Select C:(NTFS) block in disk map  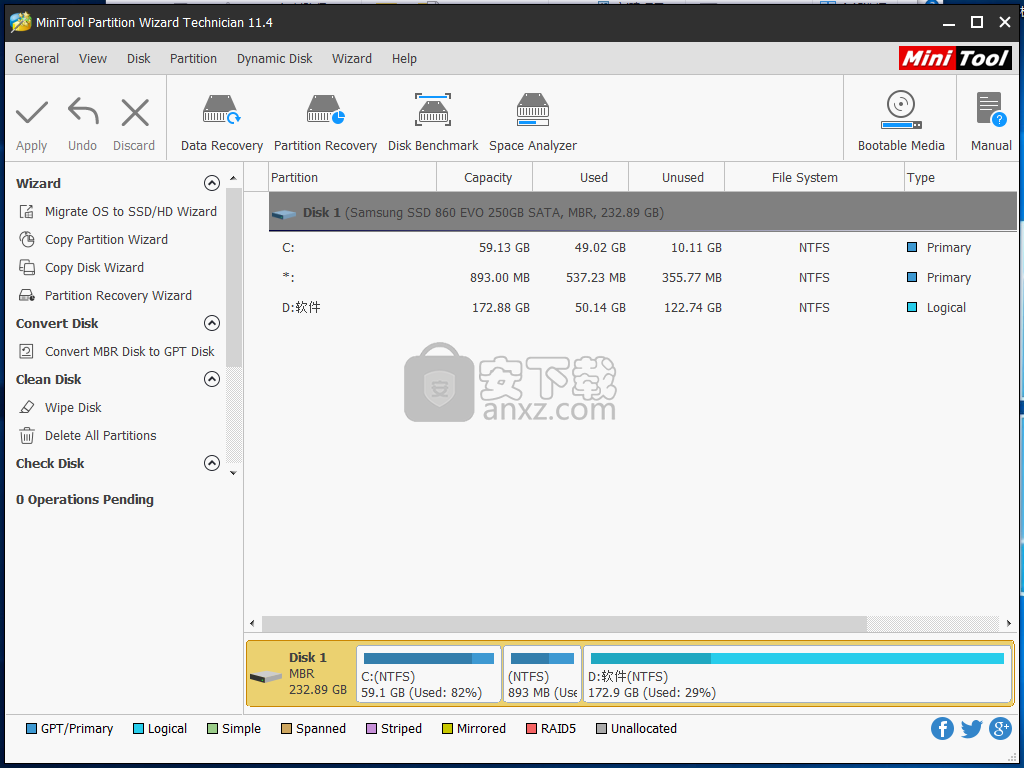(x=429, y=675)
